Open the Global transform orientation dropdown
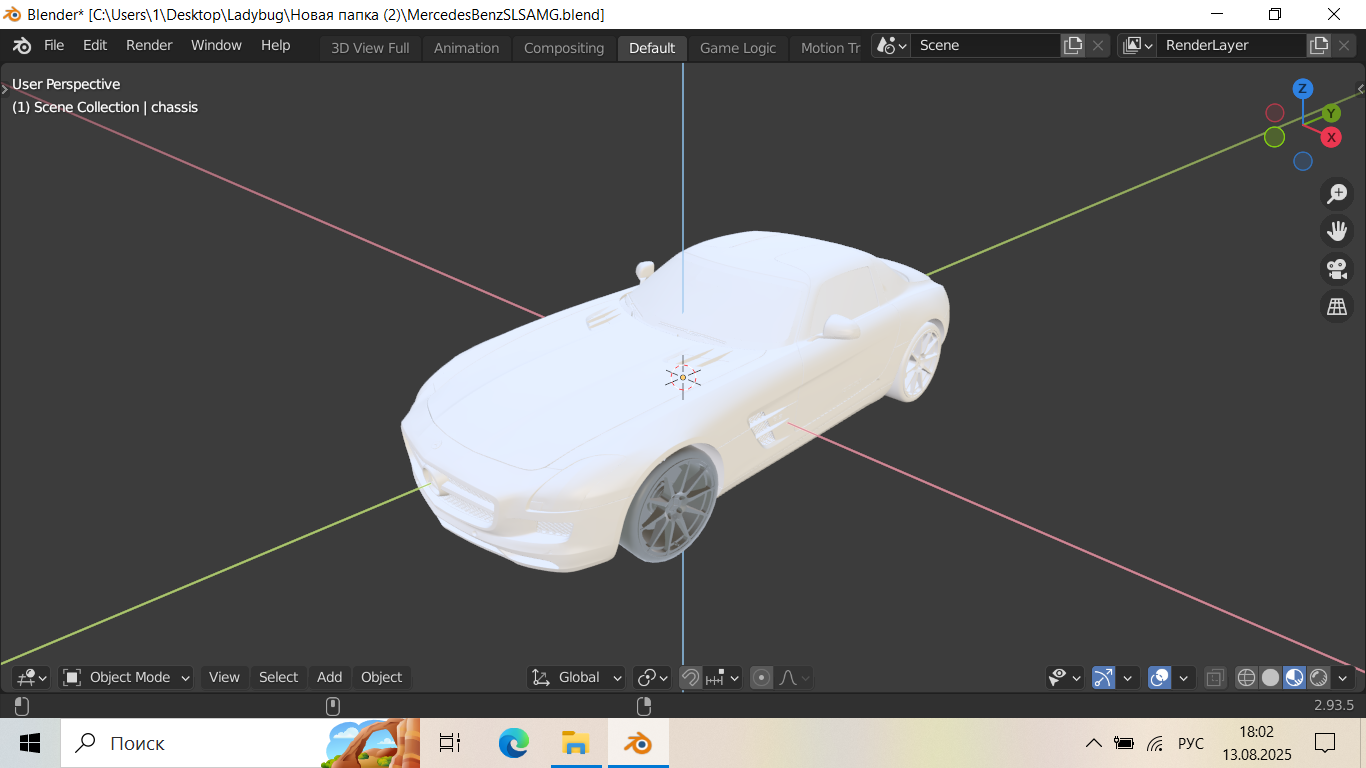 pos(577,678)
